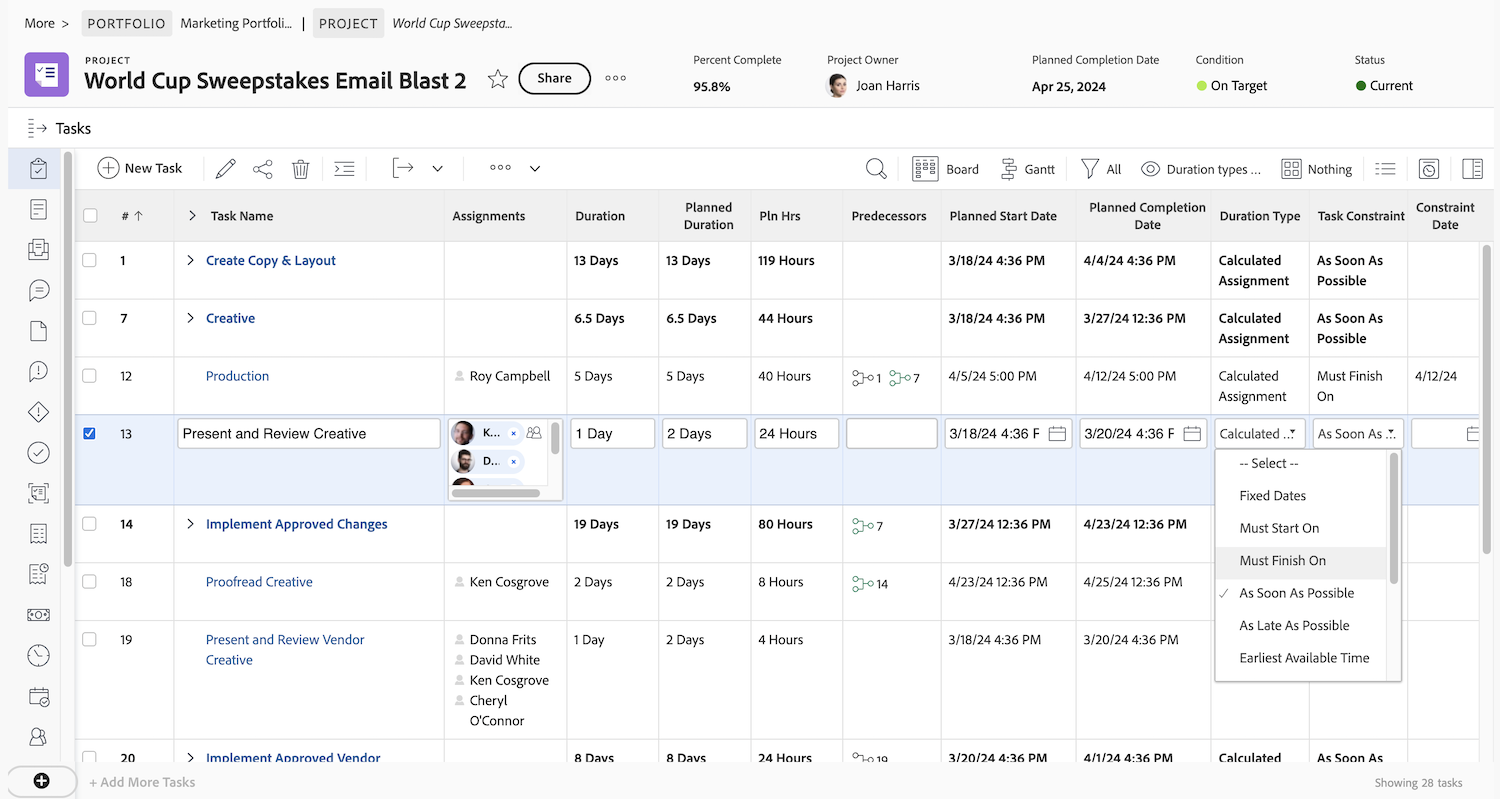
Task: Click the trash delete icon
Action: pyautogui.click(x=300, y=169)
